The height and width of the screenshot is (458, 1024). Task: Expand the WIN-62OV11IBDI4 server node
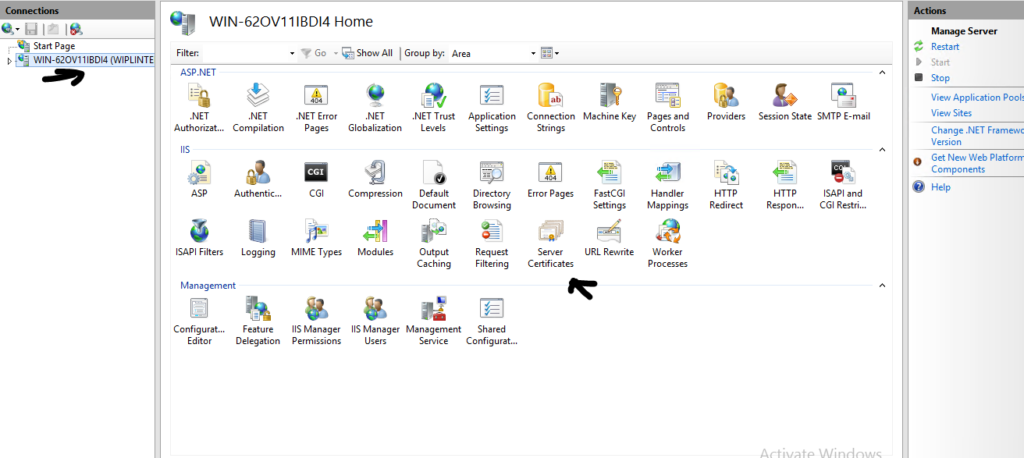pyautogui.click(x=10, y=61)
